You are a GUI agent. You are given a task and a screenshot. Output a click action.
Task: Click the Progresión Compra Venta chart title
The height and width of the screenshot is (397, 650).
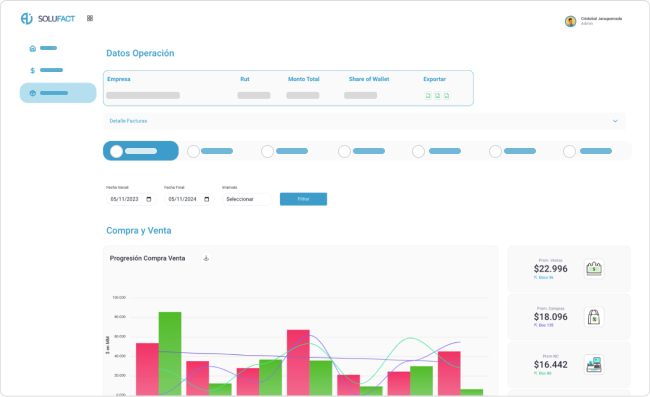click(148, 258)
